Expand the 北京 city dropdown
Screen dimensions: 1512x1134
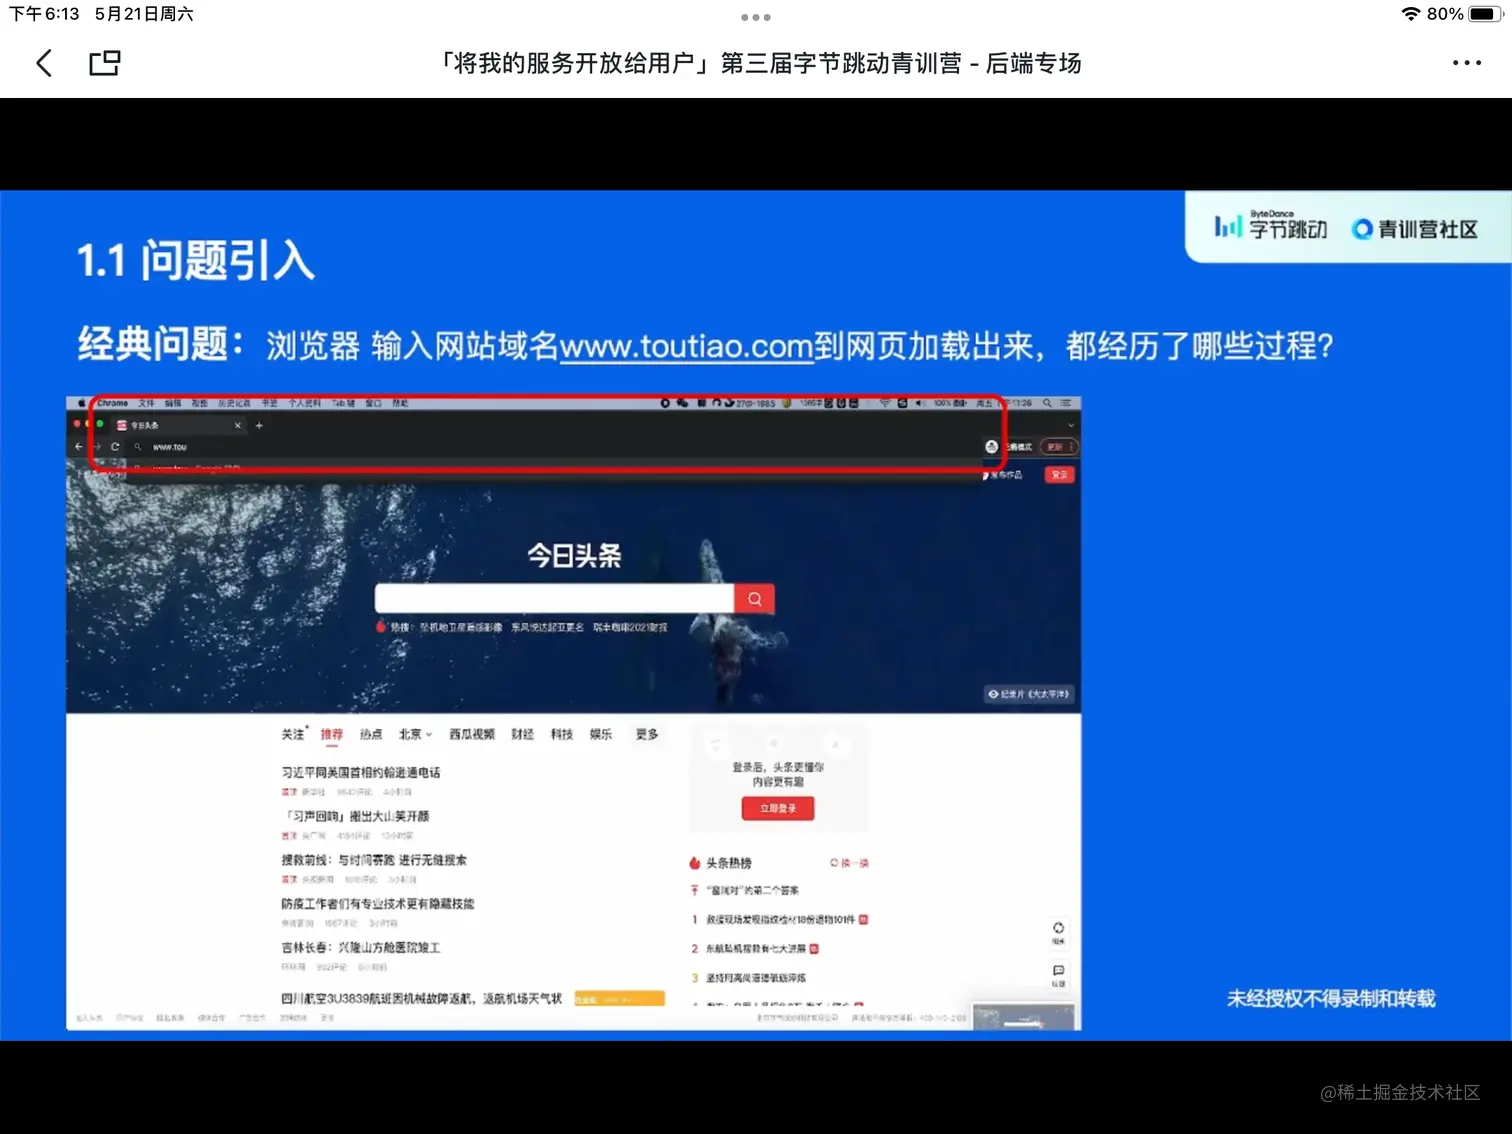click(415, 734)
